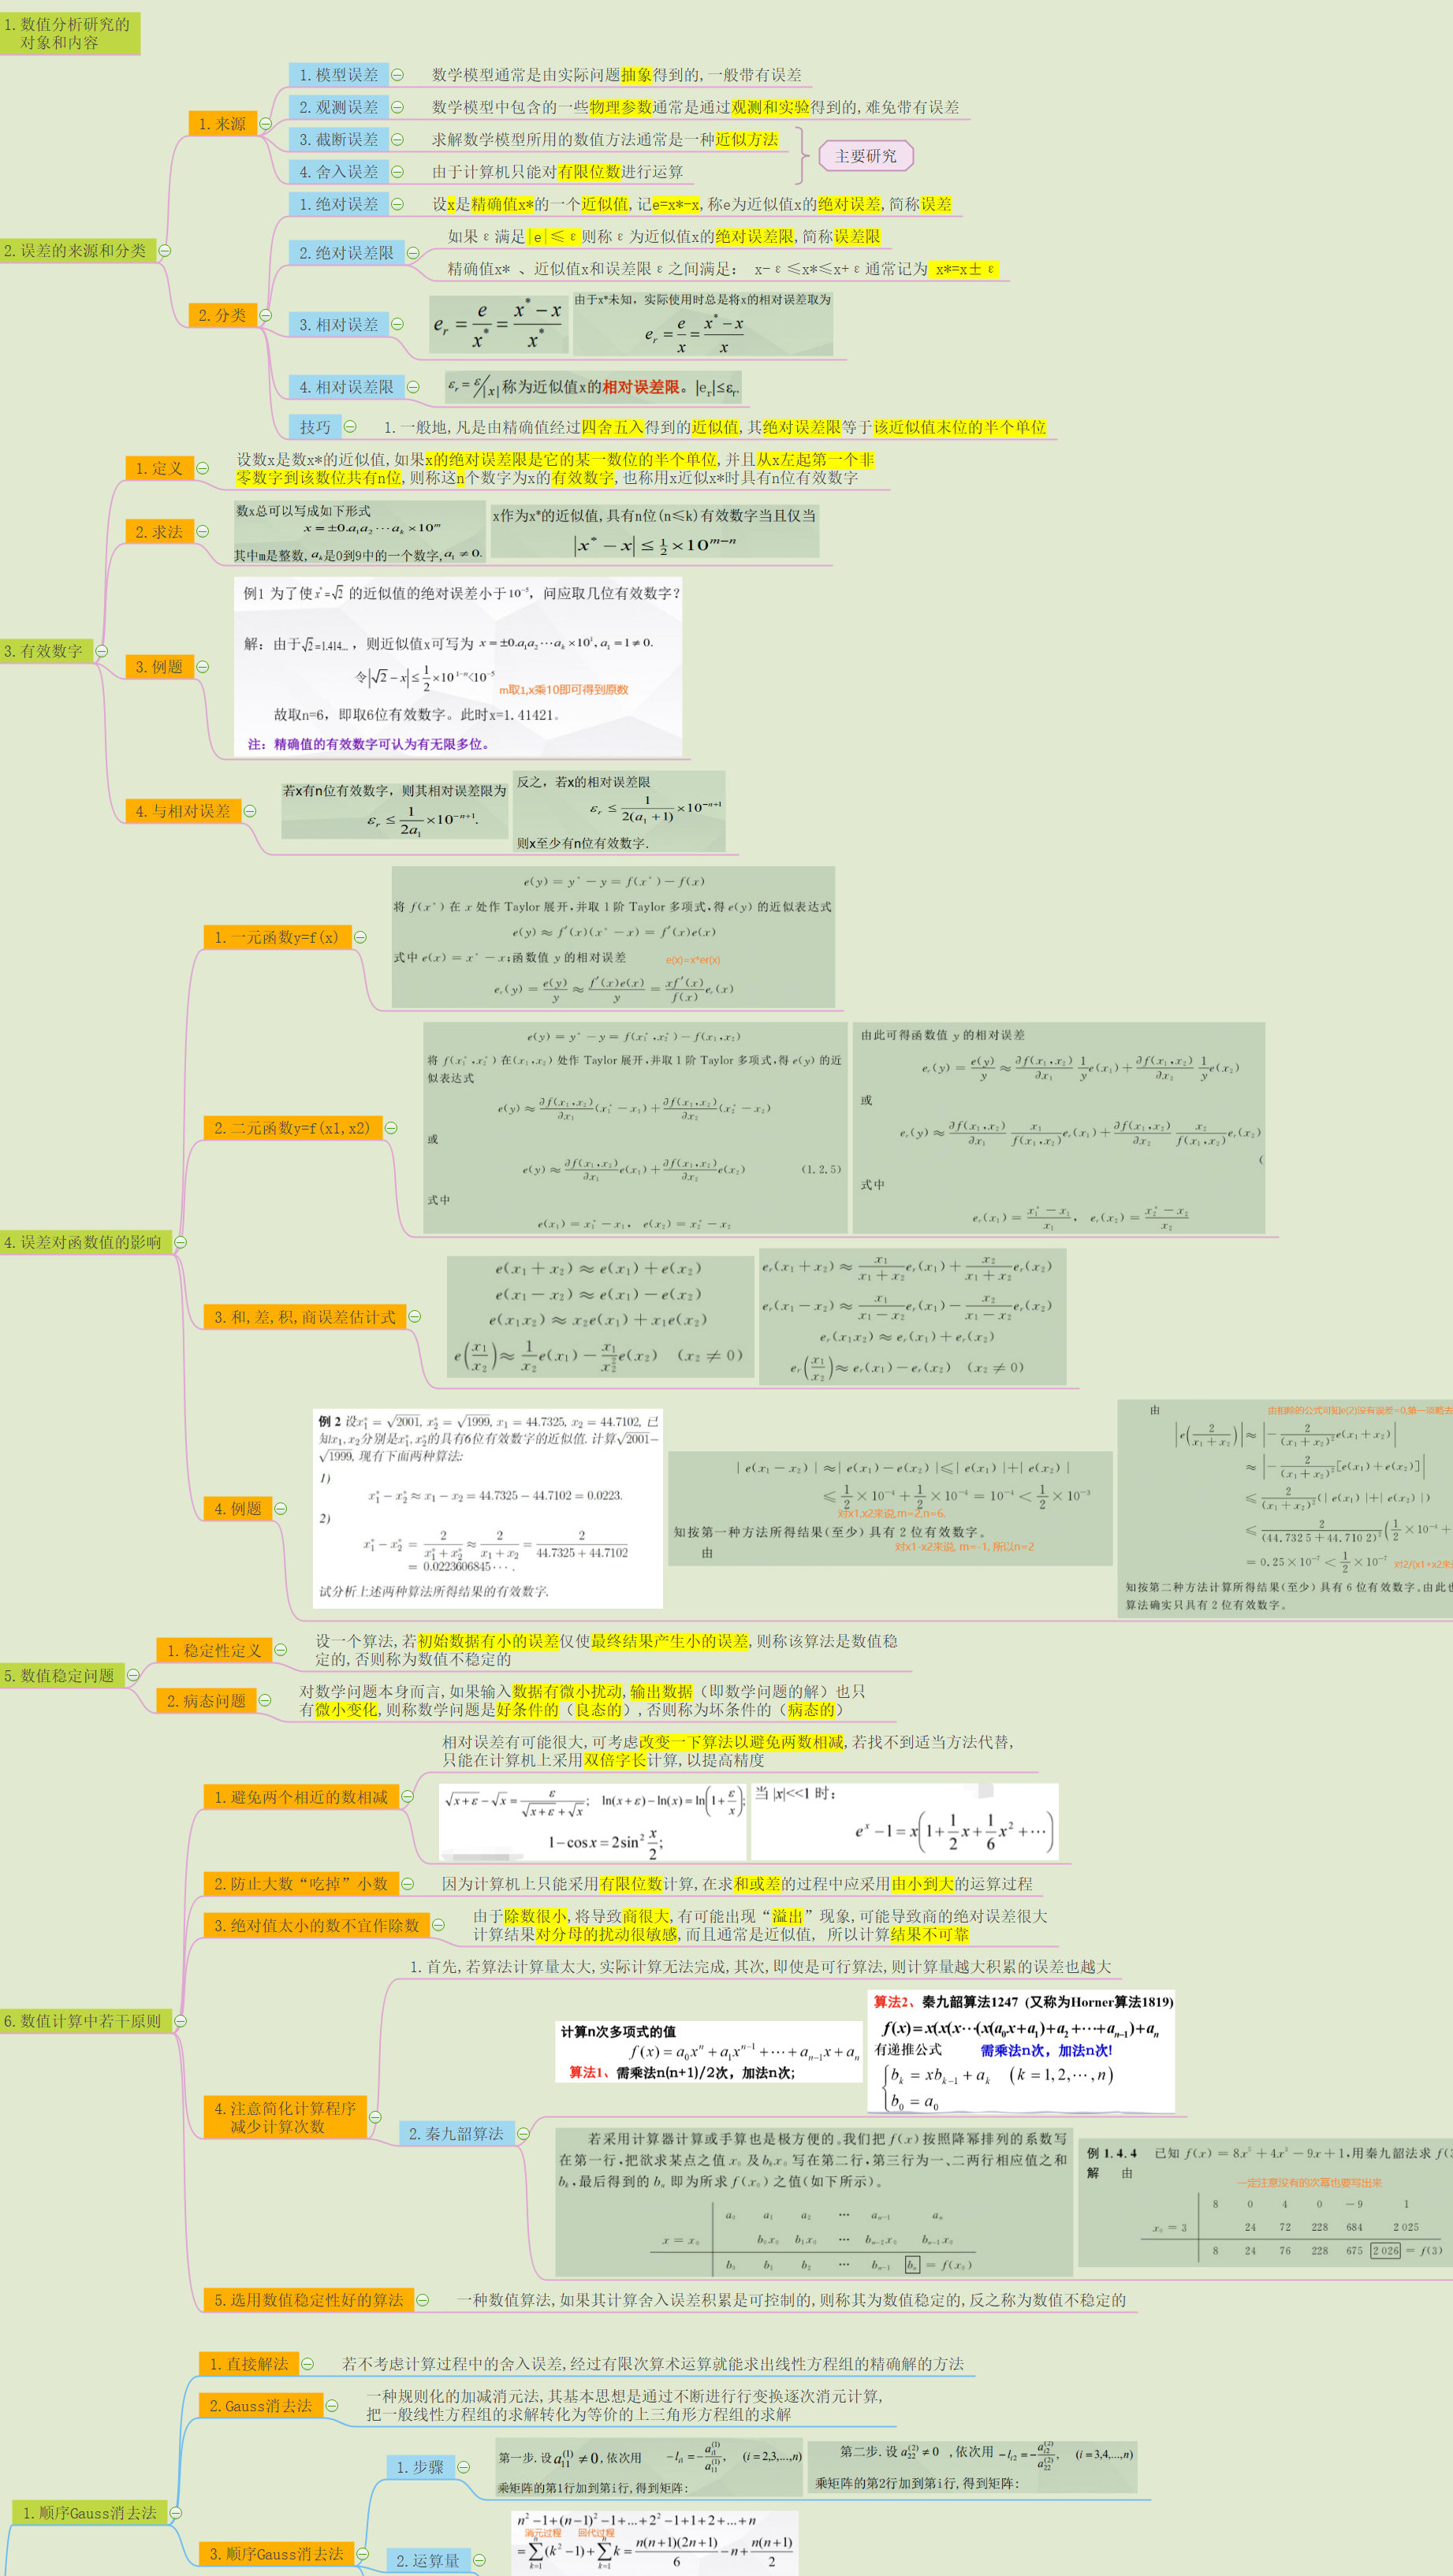Collapse toggle next to '2. 绝对误差限'
Screen dimensions: 1453x2576
point(413,253)
